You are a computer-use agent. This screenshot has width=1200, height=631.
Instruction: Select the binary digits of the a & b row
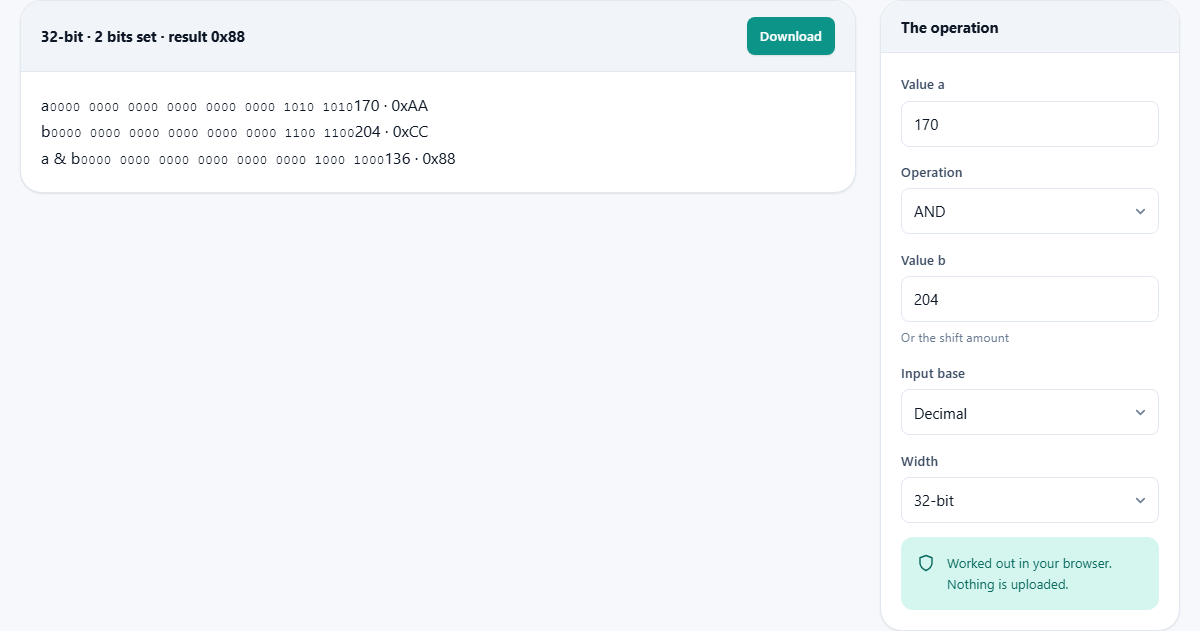[233, 159]
